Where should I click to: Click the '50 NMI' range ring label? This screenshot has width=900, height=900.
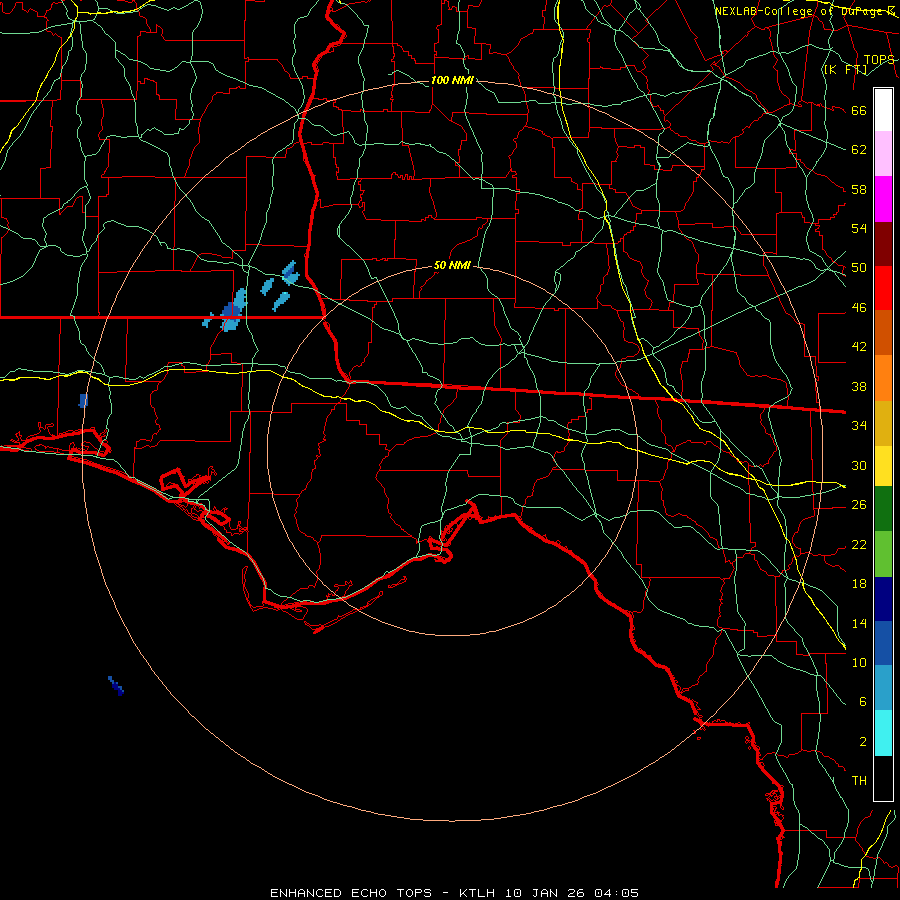point(452,265)
